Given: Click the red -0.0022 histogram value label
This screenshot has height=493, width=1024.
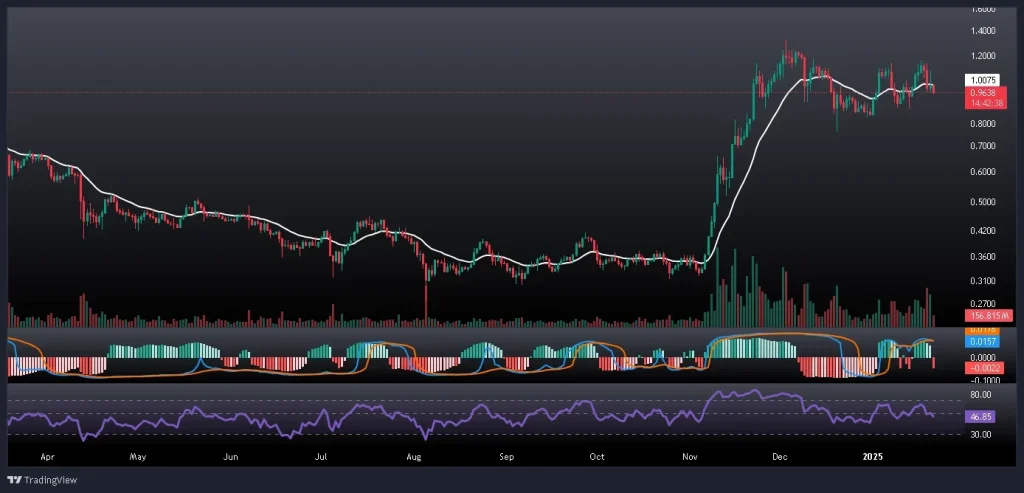Looking at the screenshot, I should [982, 367].
